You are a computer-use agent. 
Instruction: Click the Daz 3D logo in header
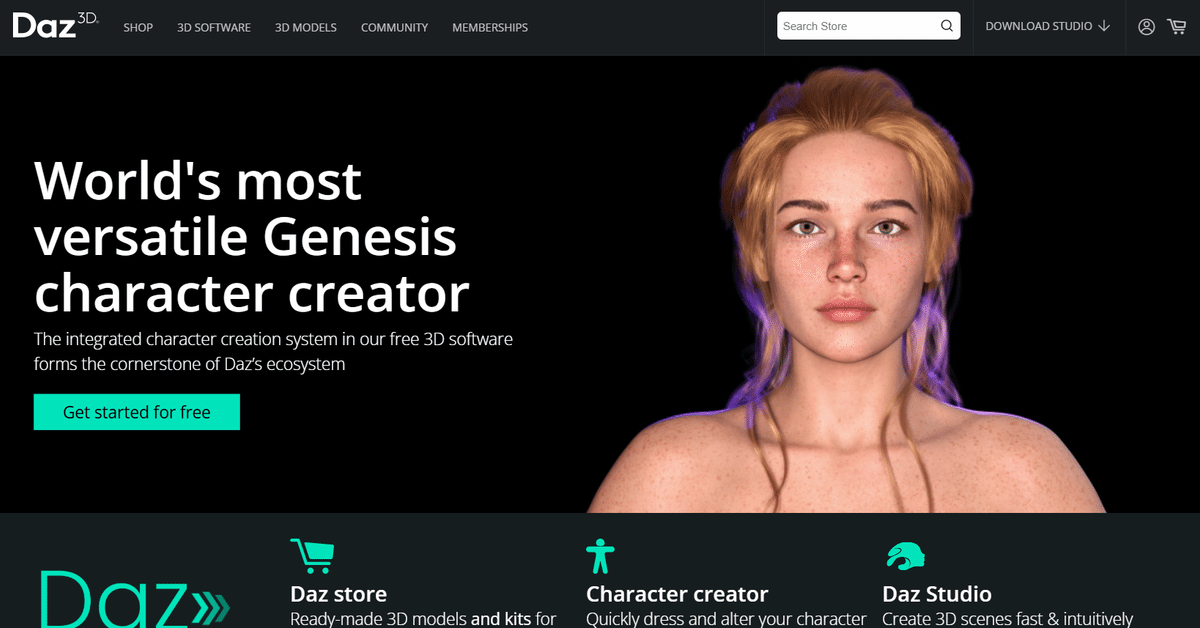[x=55, y=25]
